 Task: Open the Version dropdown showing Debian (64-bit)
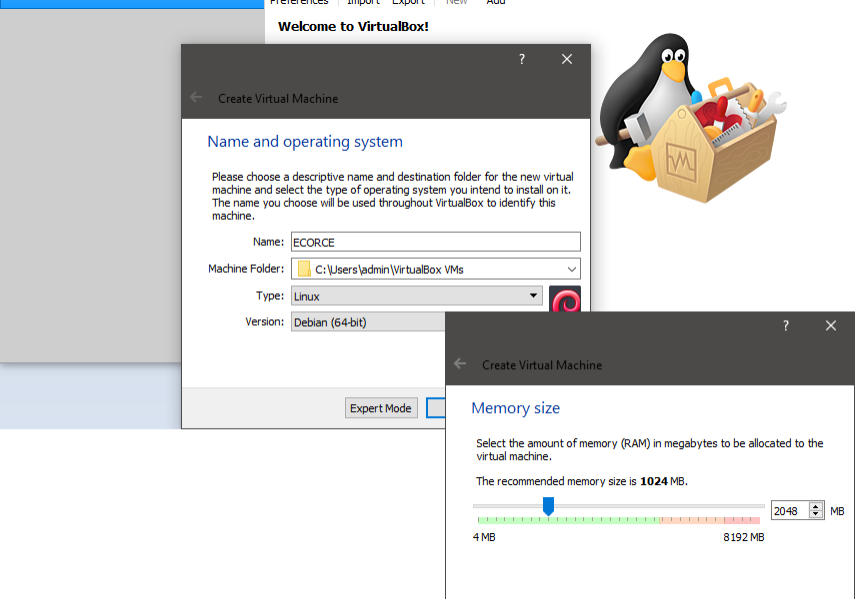(368, 322)
